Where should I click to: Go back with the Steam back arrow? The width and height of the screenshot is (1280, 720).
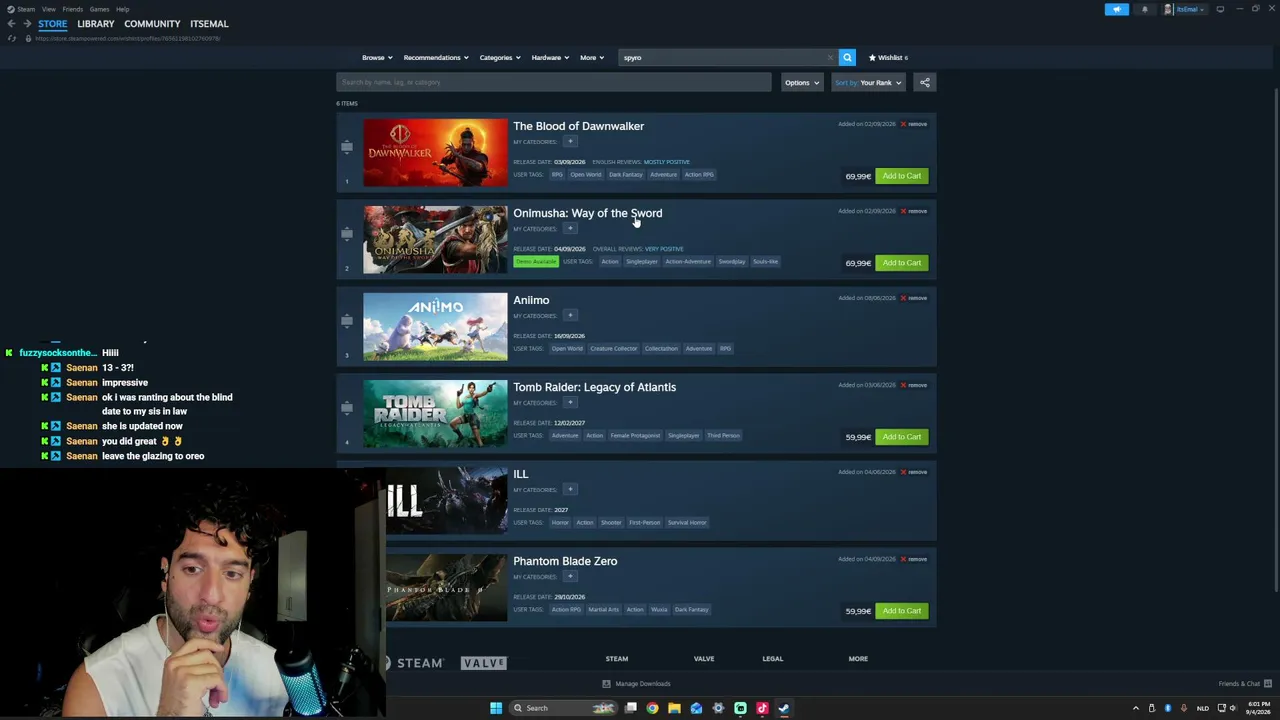[11, 23]
